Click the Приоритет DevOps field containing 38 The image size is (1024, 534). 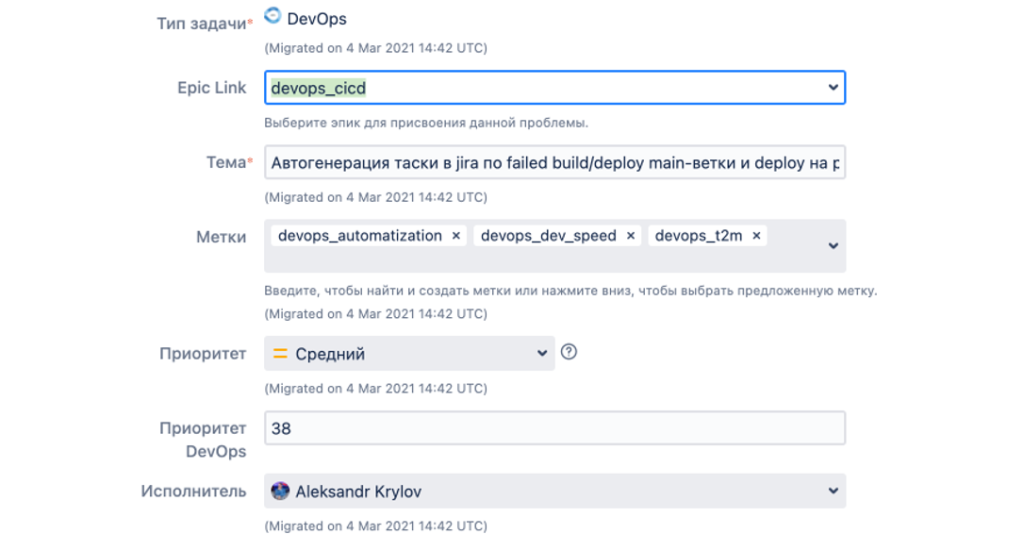click(x=554, y=428)
